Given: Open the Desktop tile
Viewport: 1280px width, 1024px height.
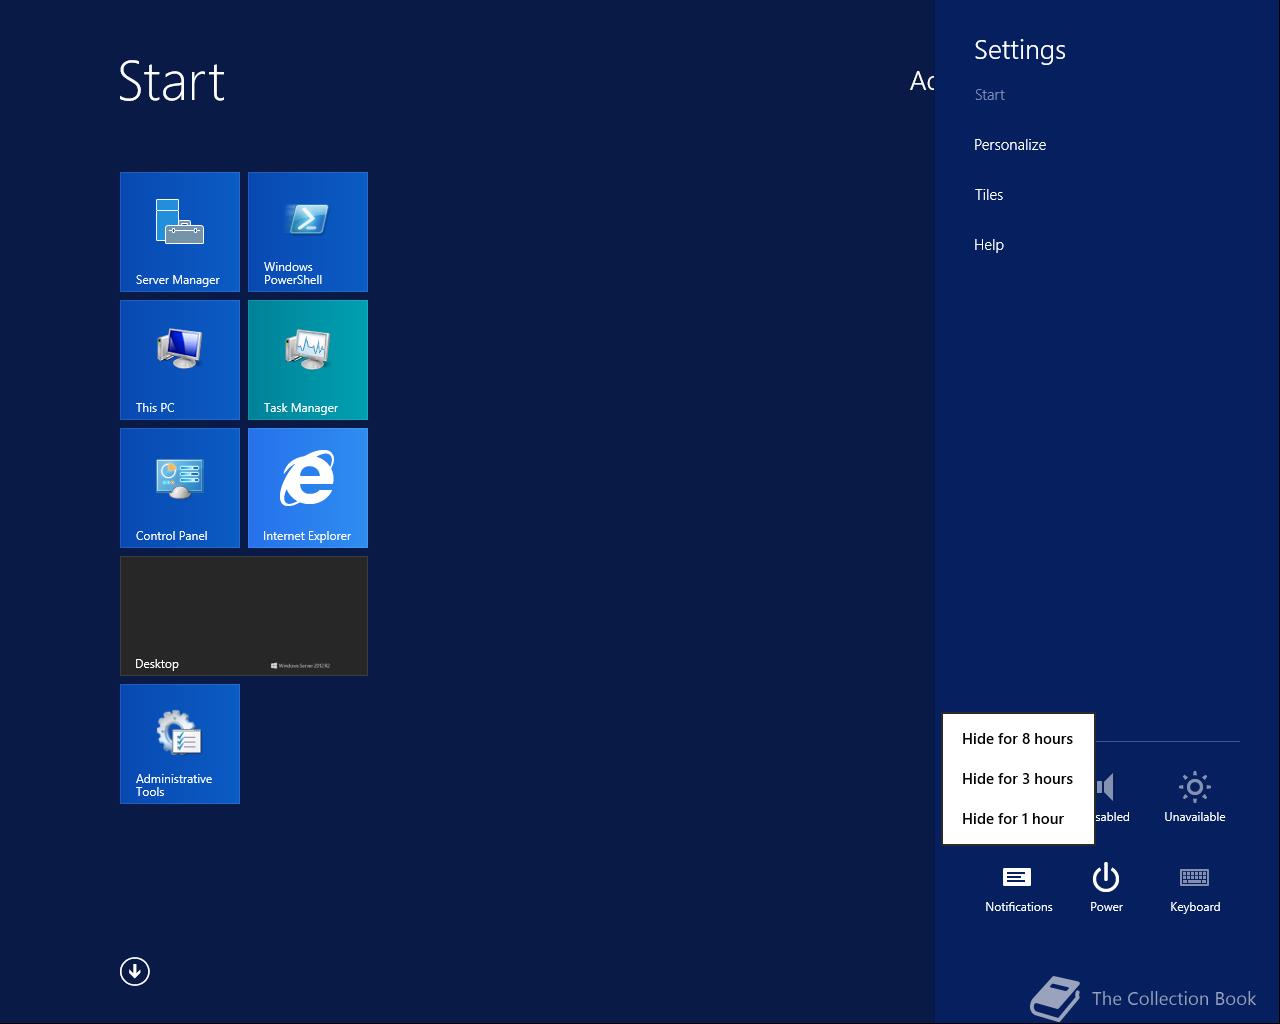Looking at the screenshot, I should pyautogui.click(x=244, y=616).
